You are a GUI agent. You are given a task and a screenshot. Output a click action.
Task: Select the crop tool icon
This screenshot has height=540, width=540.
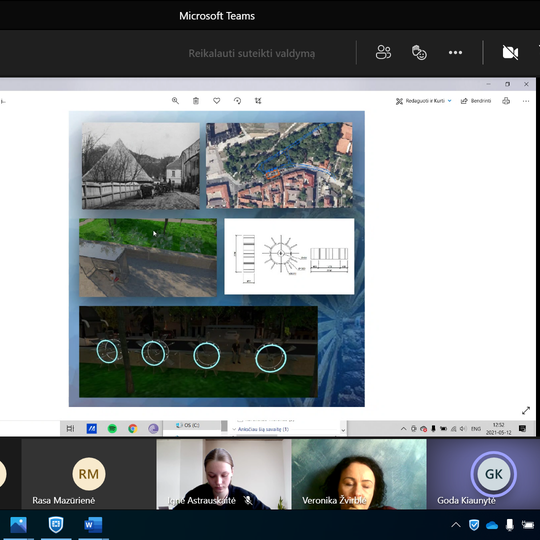[x=258, y=101]
